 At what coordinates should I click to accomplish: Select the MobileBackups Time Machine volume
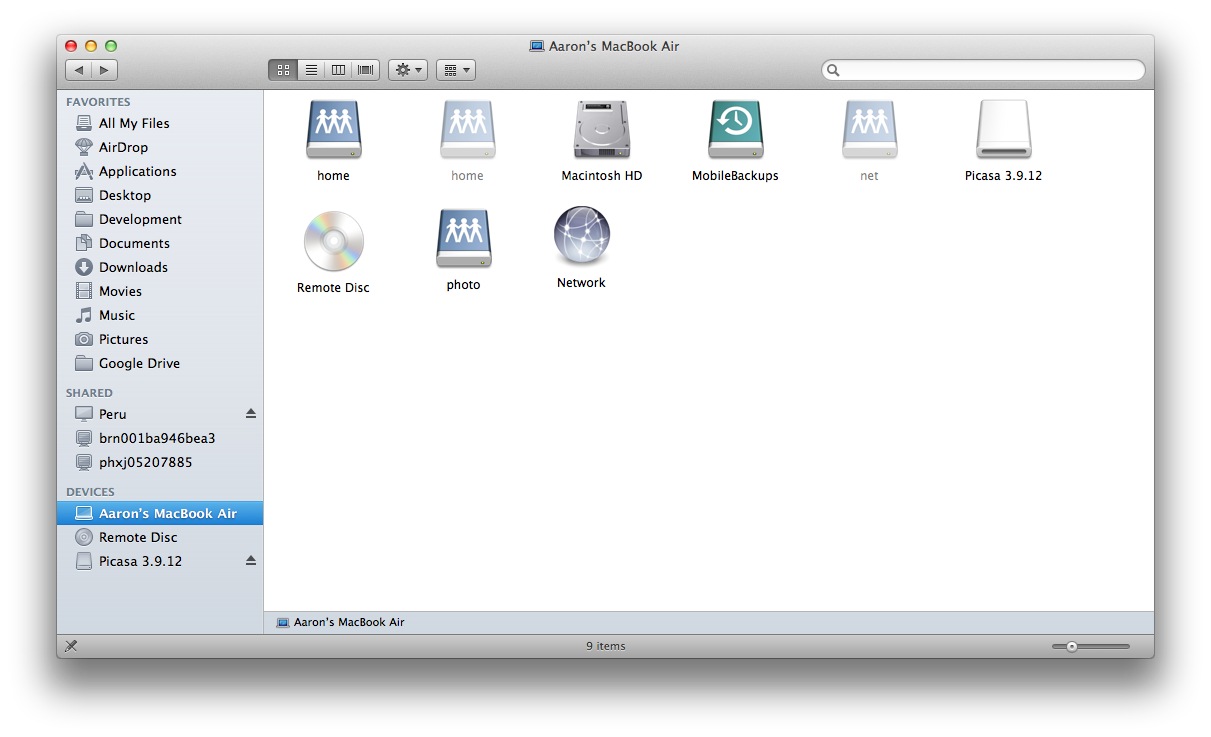(735, 131)
